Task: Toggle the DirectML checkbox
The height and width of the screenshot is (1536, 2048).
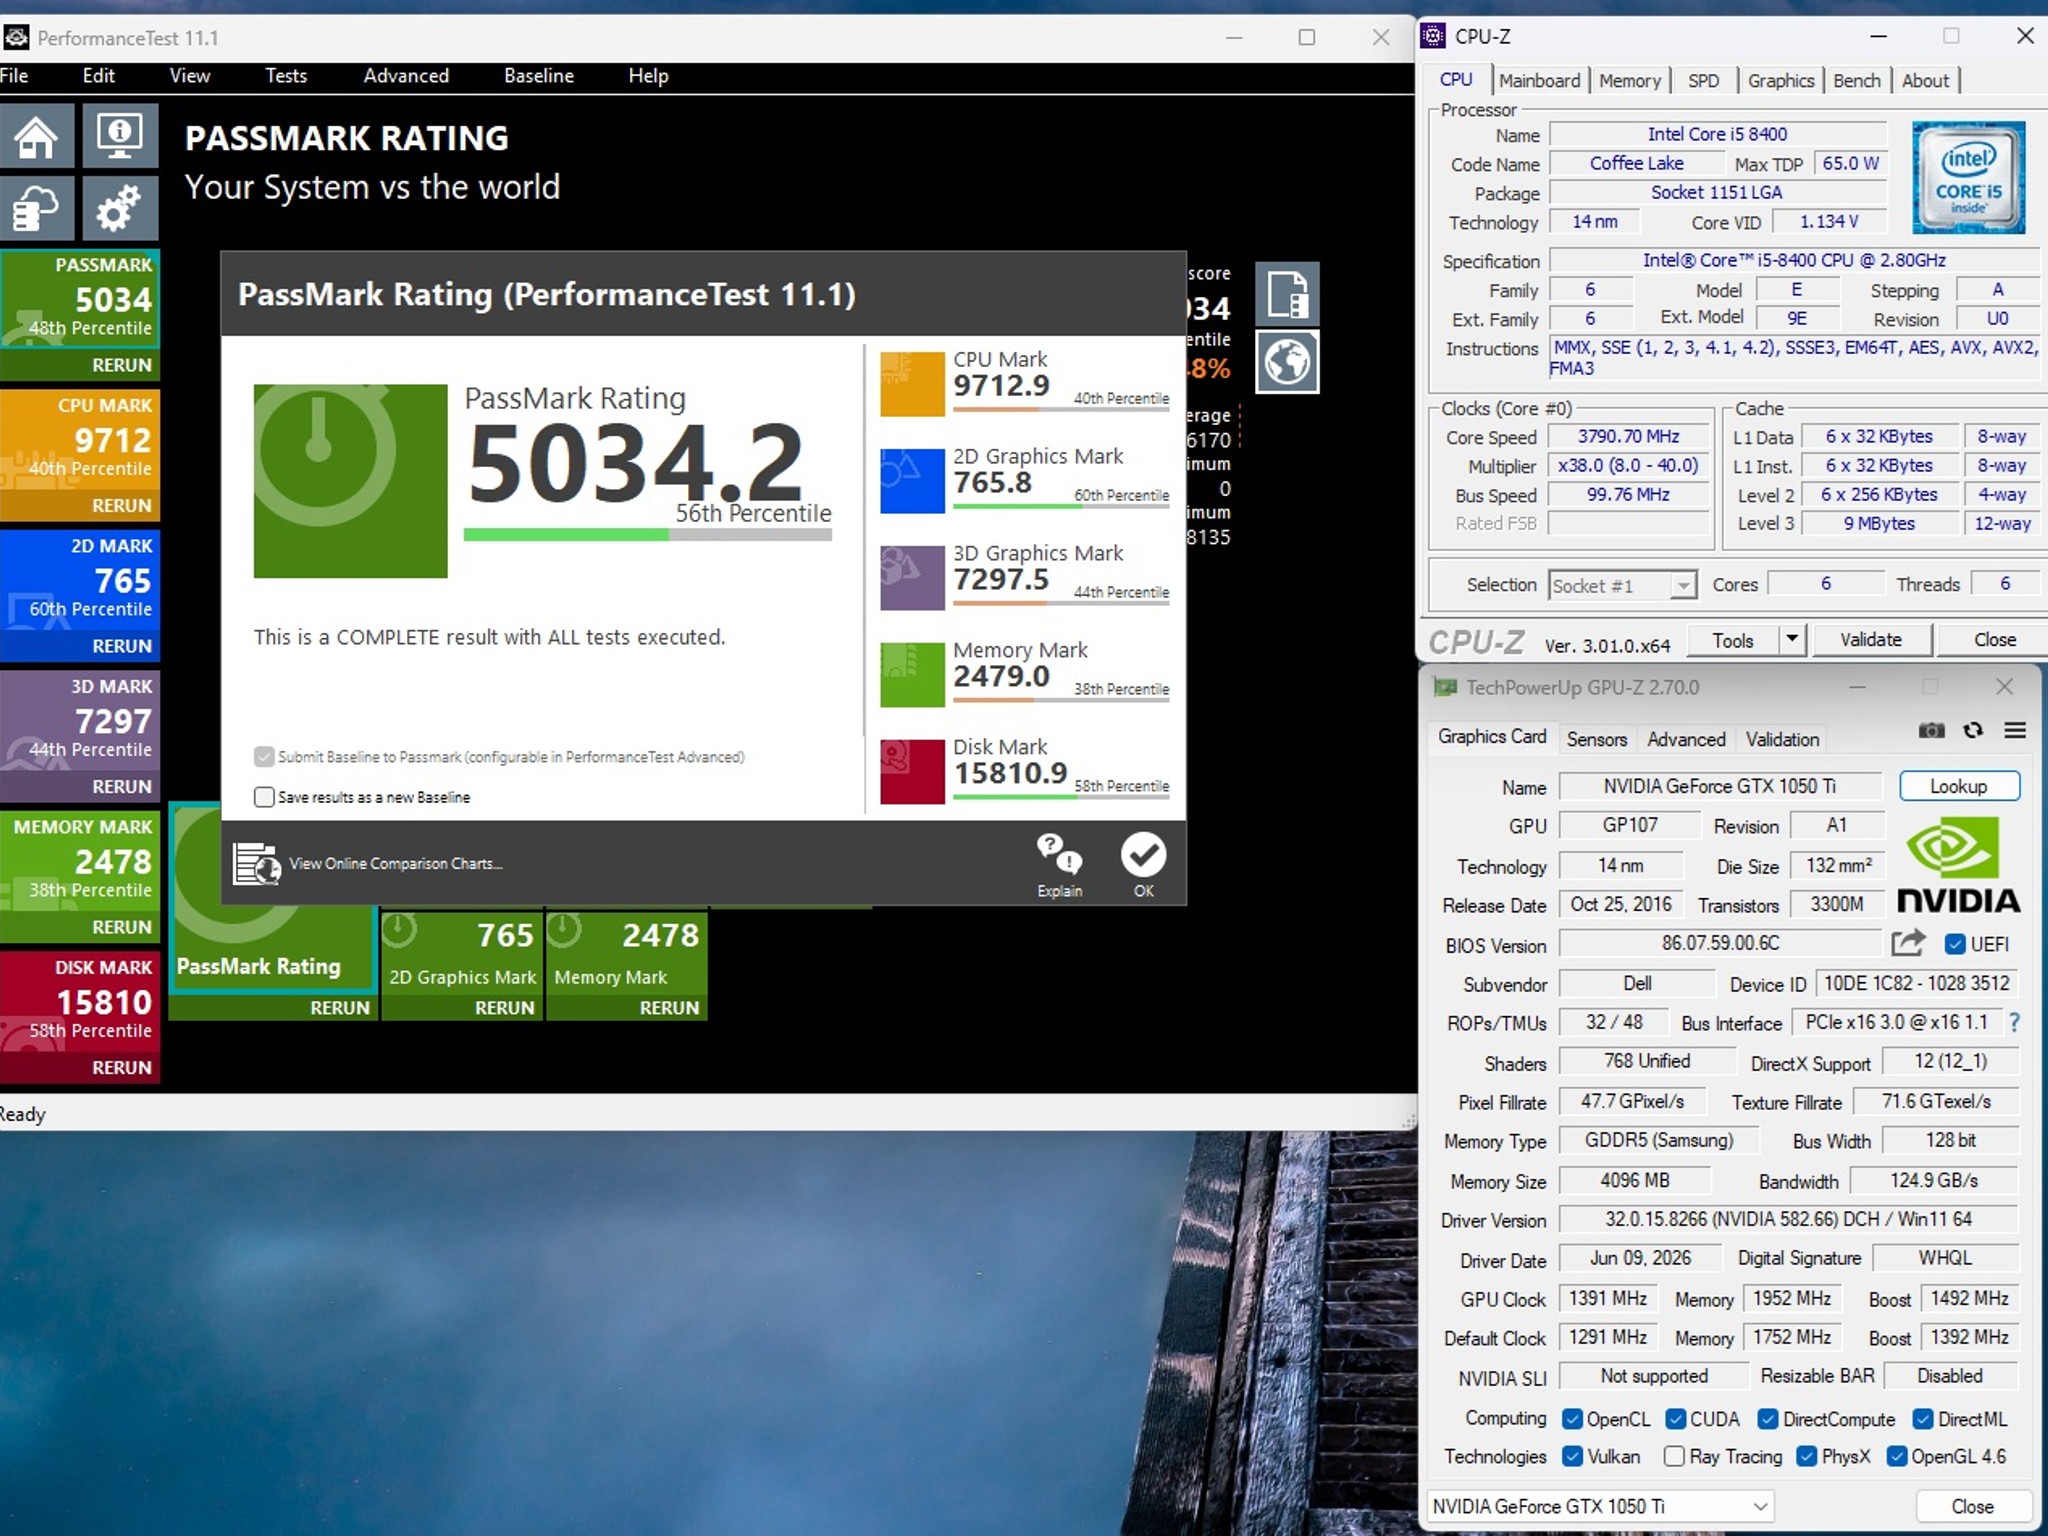Action: tap(1923, 1419)
